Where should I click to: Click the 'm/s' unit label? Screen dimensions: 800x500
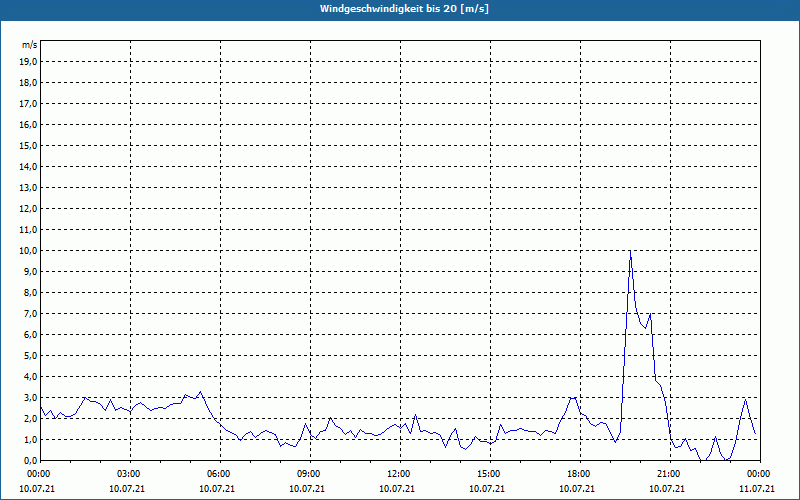(x=30, y=45)
